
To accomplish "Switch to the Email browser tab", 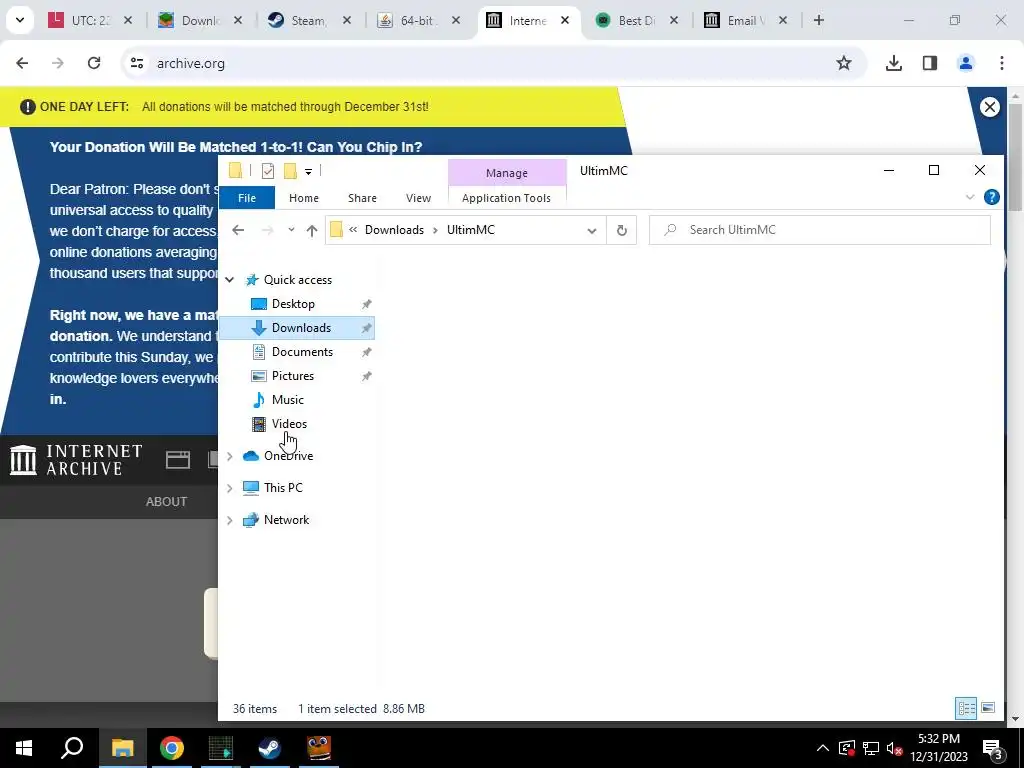I will pyautogui.click(x=746, y=21).
